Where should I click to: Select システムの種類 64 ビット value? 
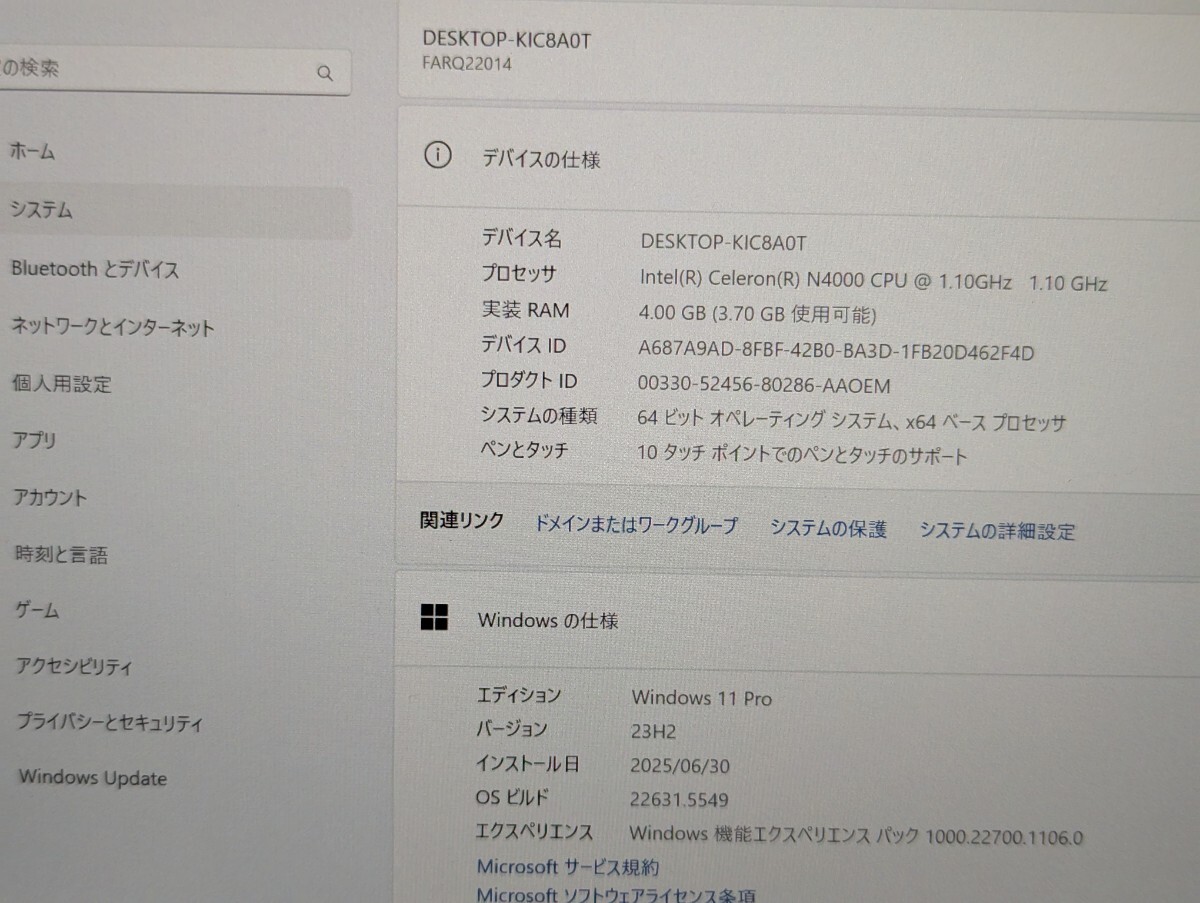pos(852,421)
